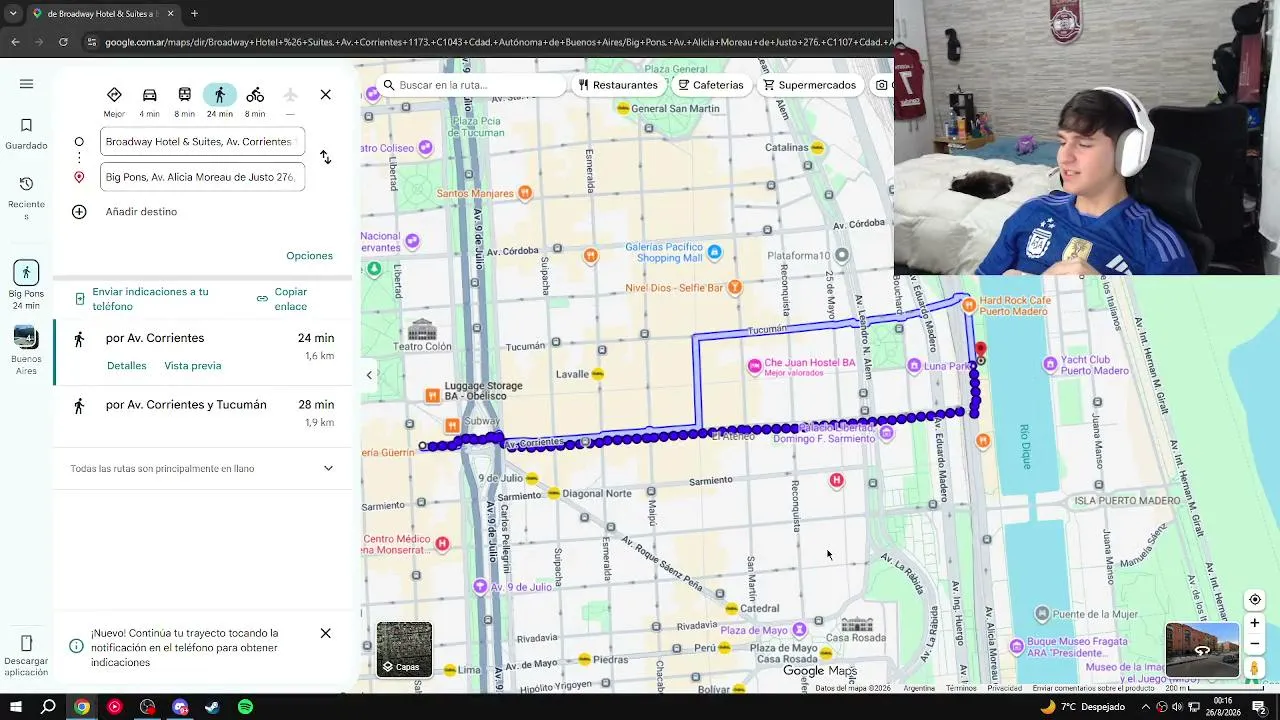Collapse the side panel with chevron
Image resolution: width=1280 pixels, height=720 pixels.
[x=369, y=375]
